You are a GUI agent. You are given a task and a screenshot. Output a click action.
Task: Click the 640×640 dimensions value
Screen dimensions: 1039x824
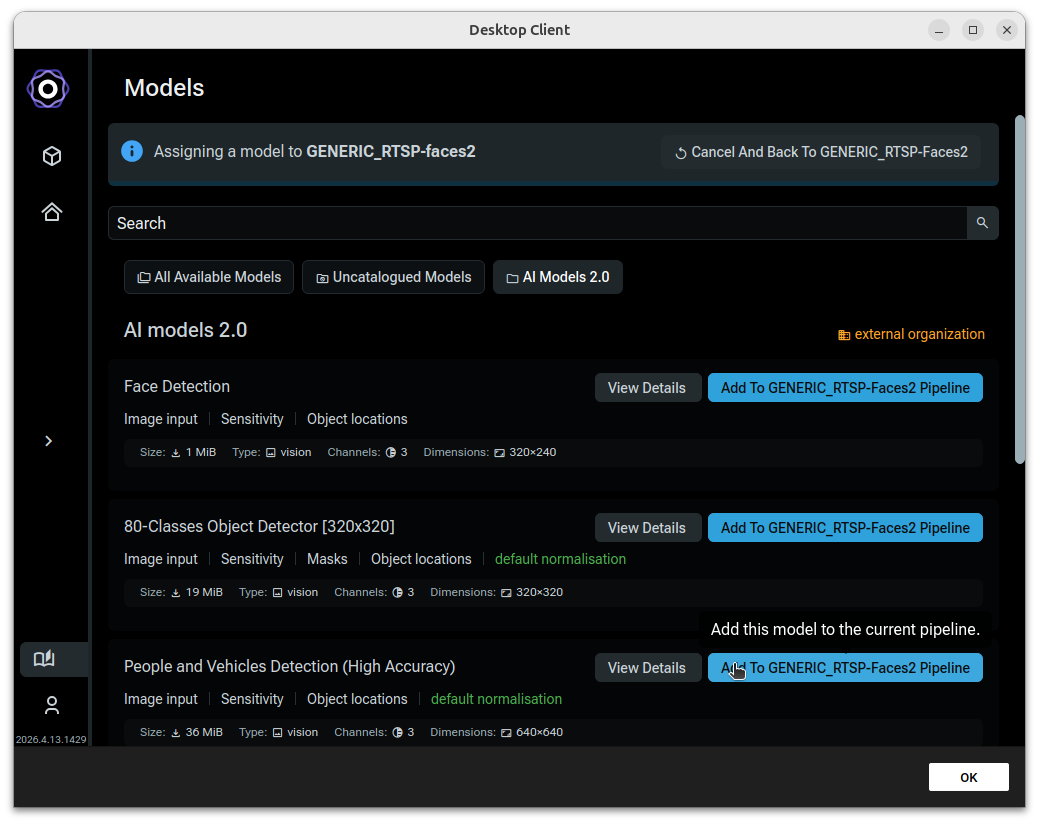coord(539,732)
